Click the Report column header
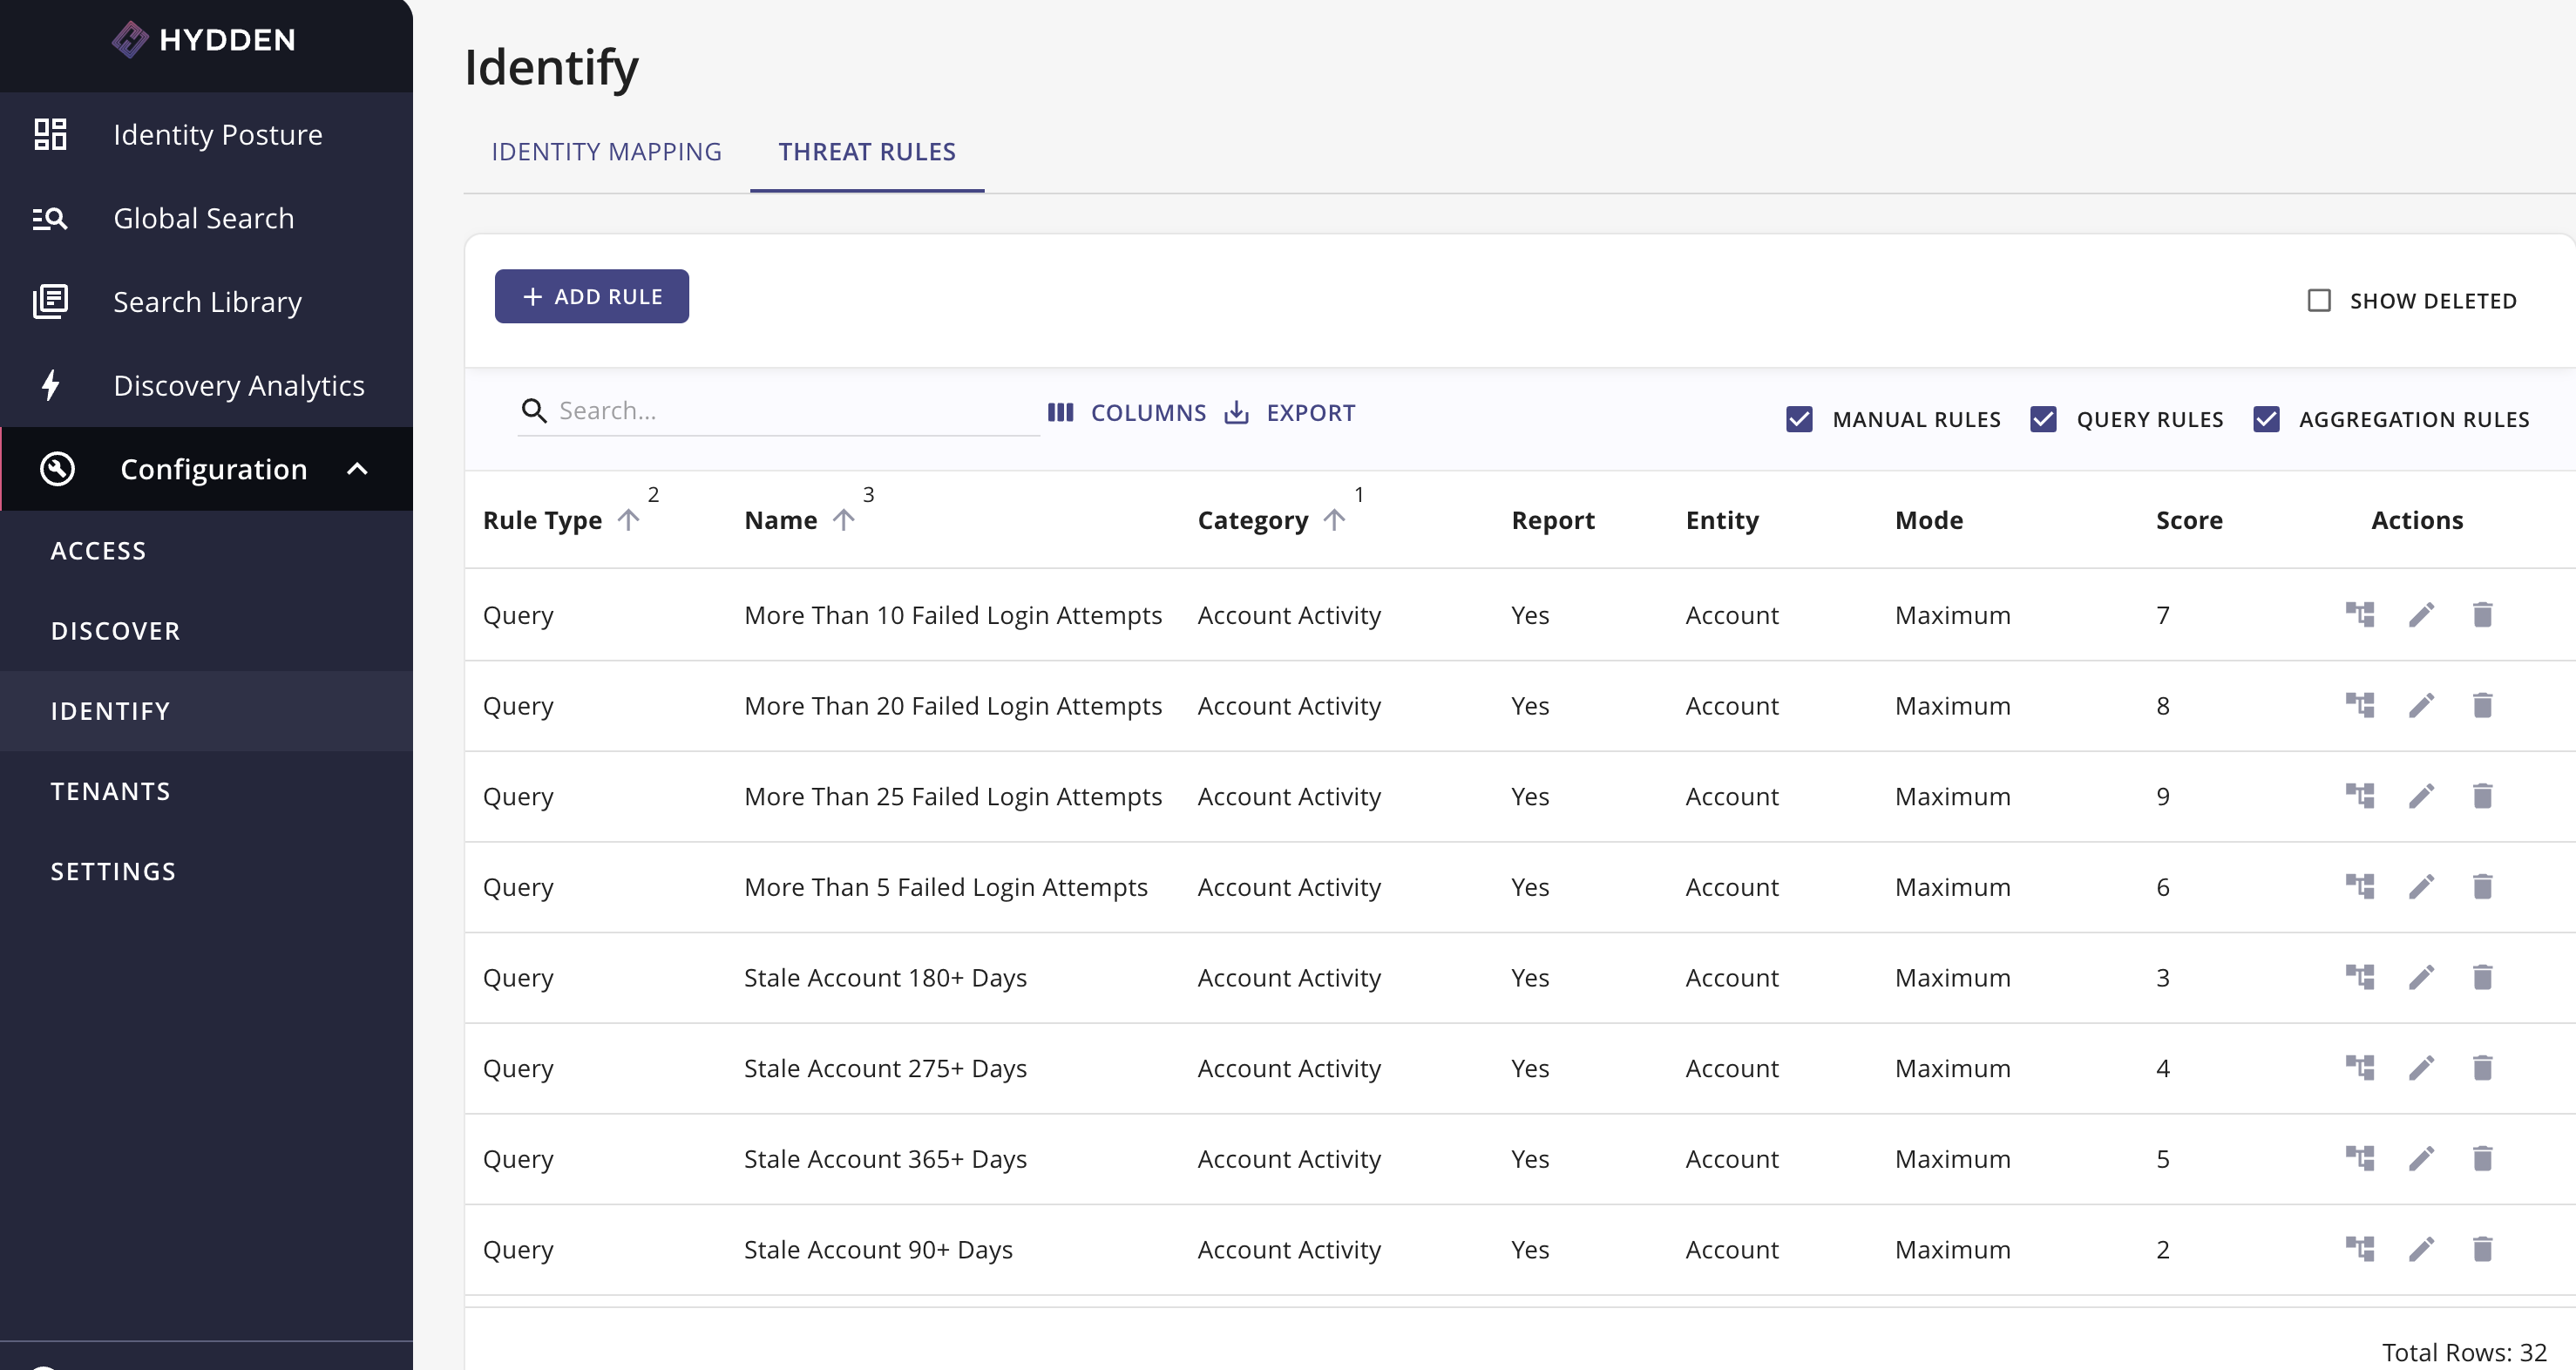The image size is (2576, 1370). click(x=1553, y=520)
